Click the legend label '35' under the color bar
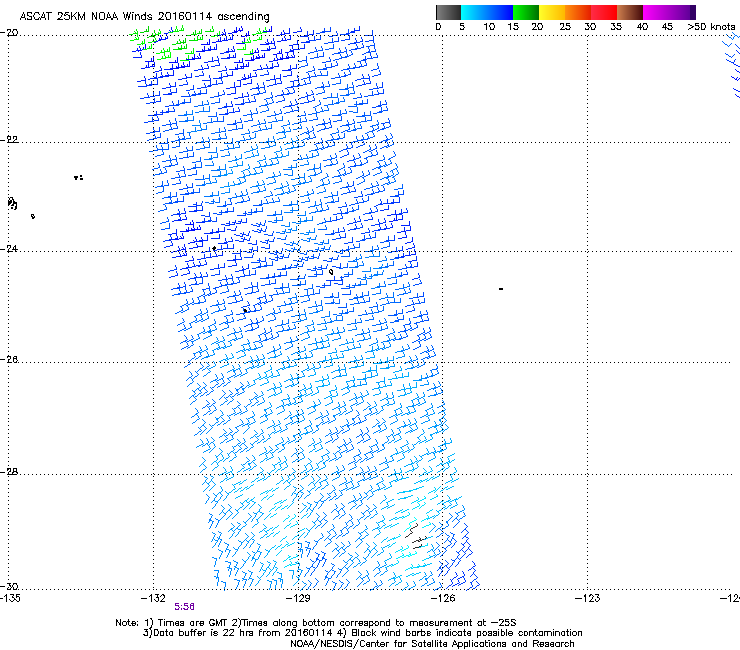 [x=616, y=27]
